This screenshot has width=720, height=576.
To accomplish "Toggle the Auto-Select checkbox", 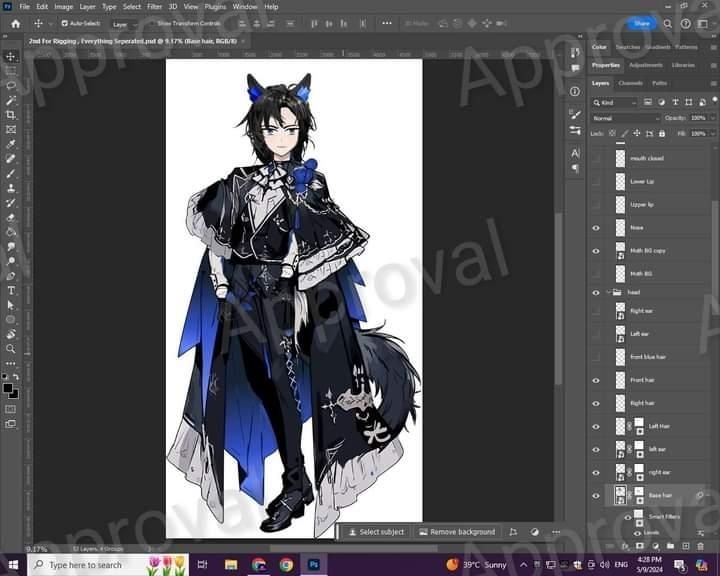I will point(64,23).
